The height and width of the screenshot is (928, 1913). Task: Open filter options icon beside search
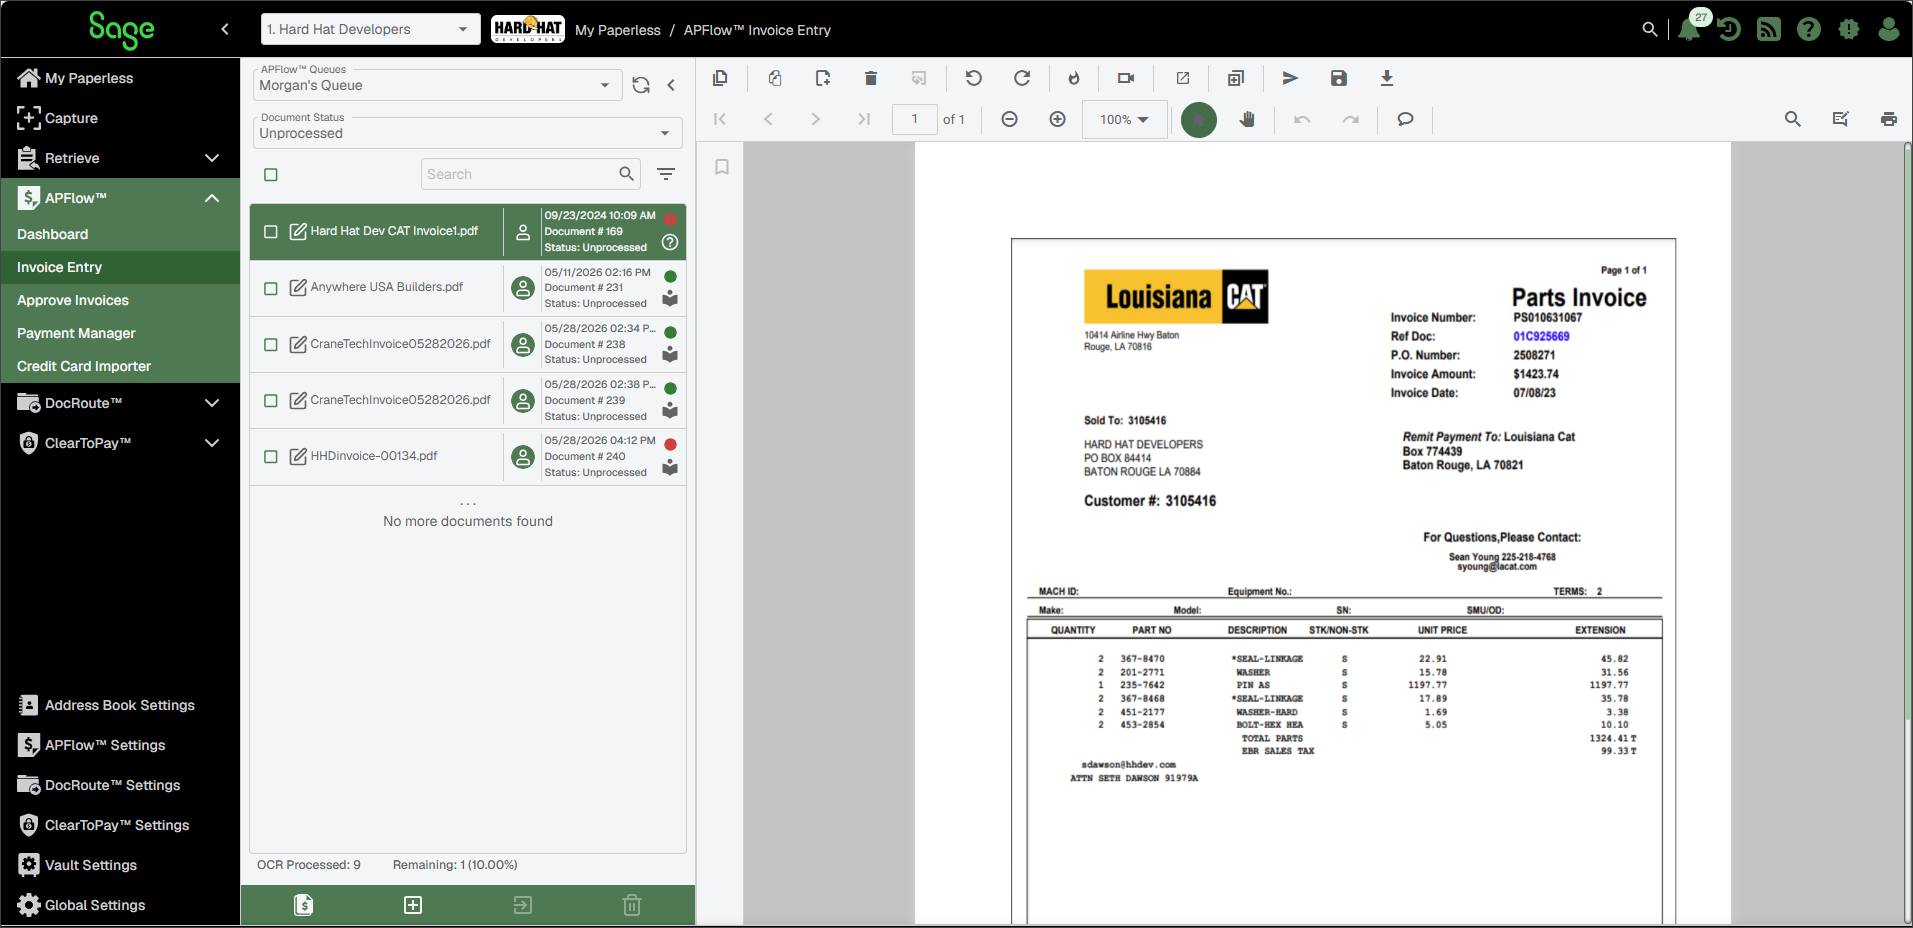click(666, 174)
